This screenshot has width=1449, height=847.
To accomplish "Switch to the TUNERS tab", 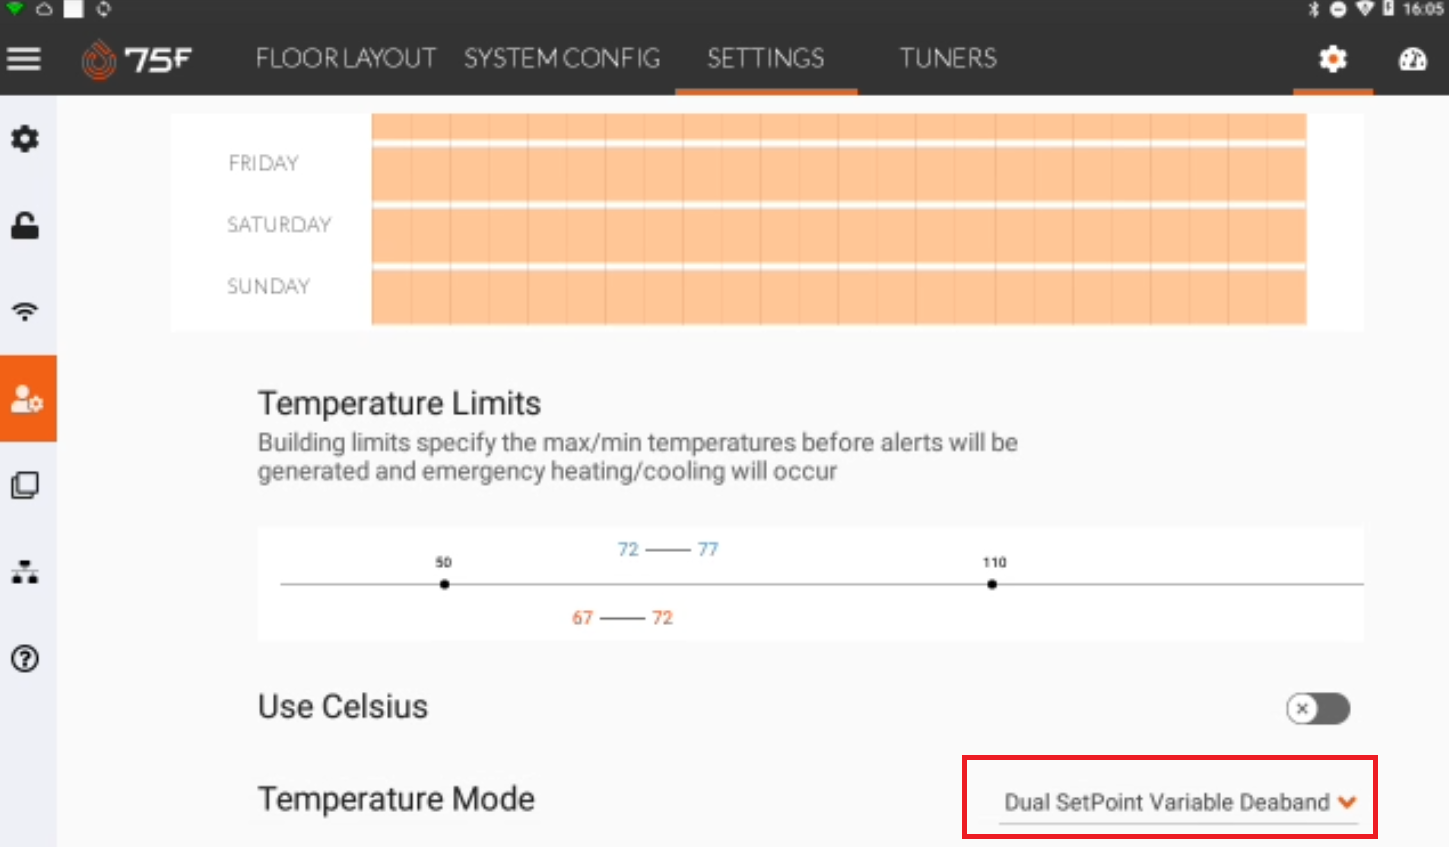I will [x=946, y=58].
